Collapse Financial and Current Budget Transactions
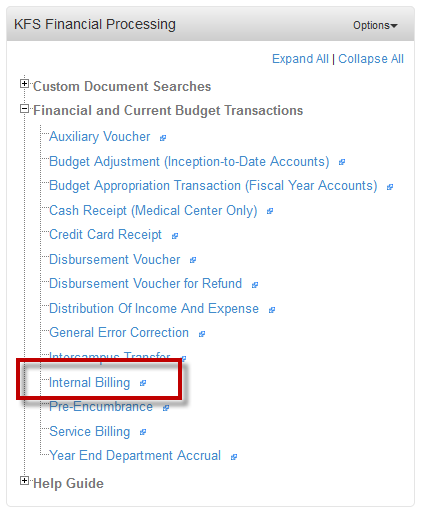 [24, 108]
